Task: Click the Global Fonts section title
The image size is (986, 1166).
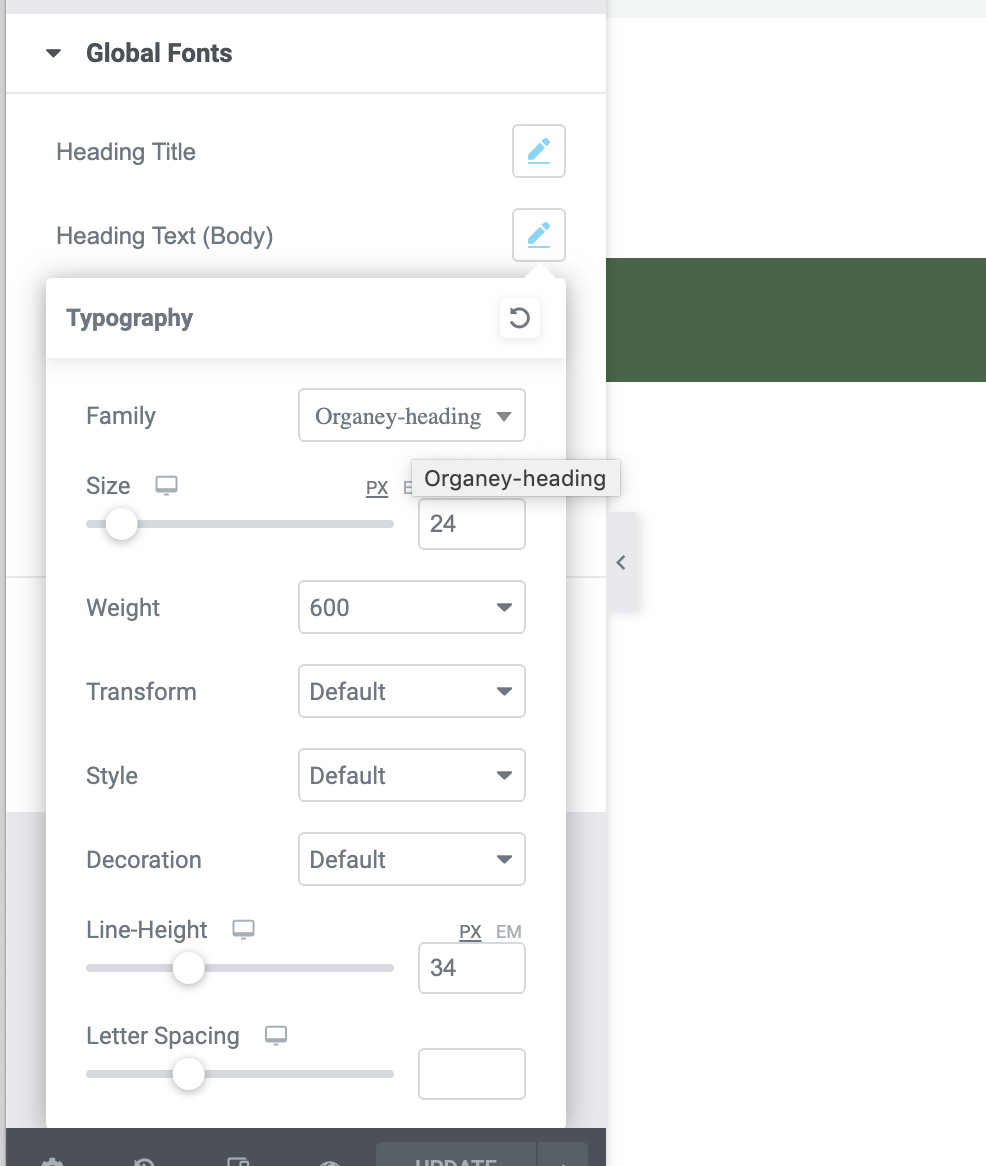Action: (x=159, y=54)
